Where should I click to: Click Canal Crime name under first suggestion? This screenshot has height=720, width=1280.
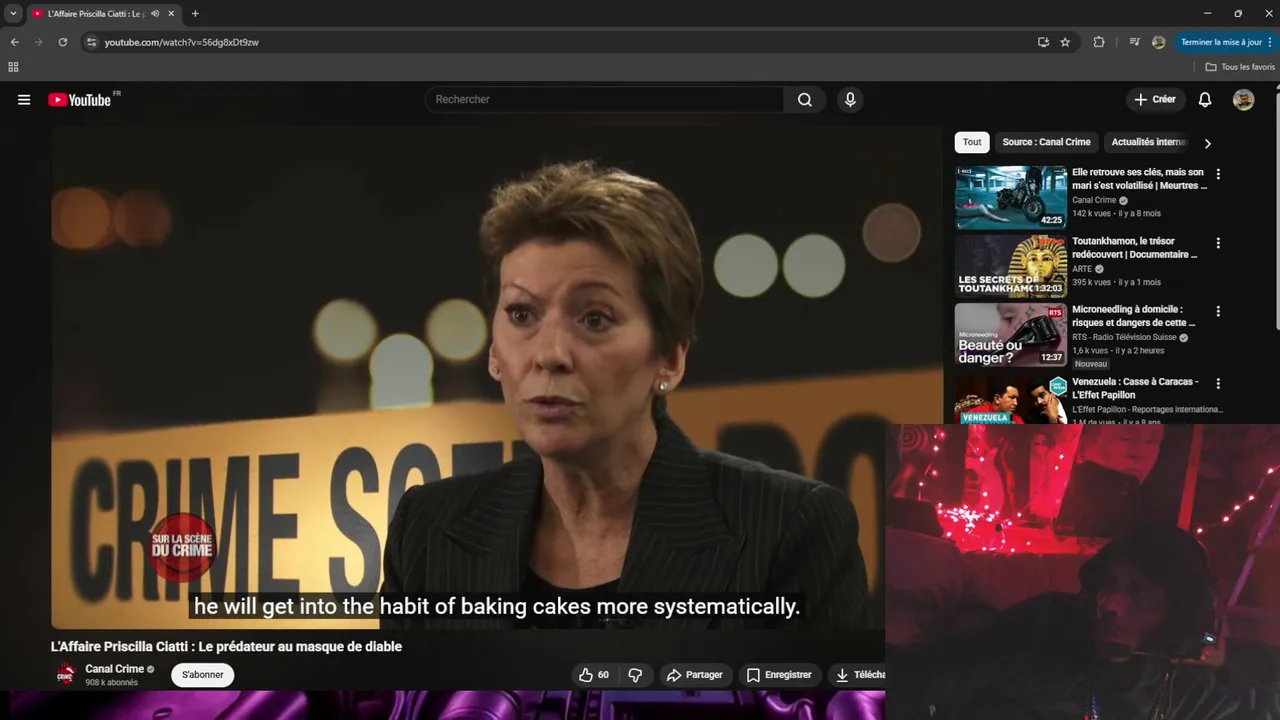(x=1094, y=200)
